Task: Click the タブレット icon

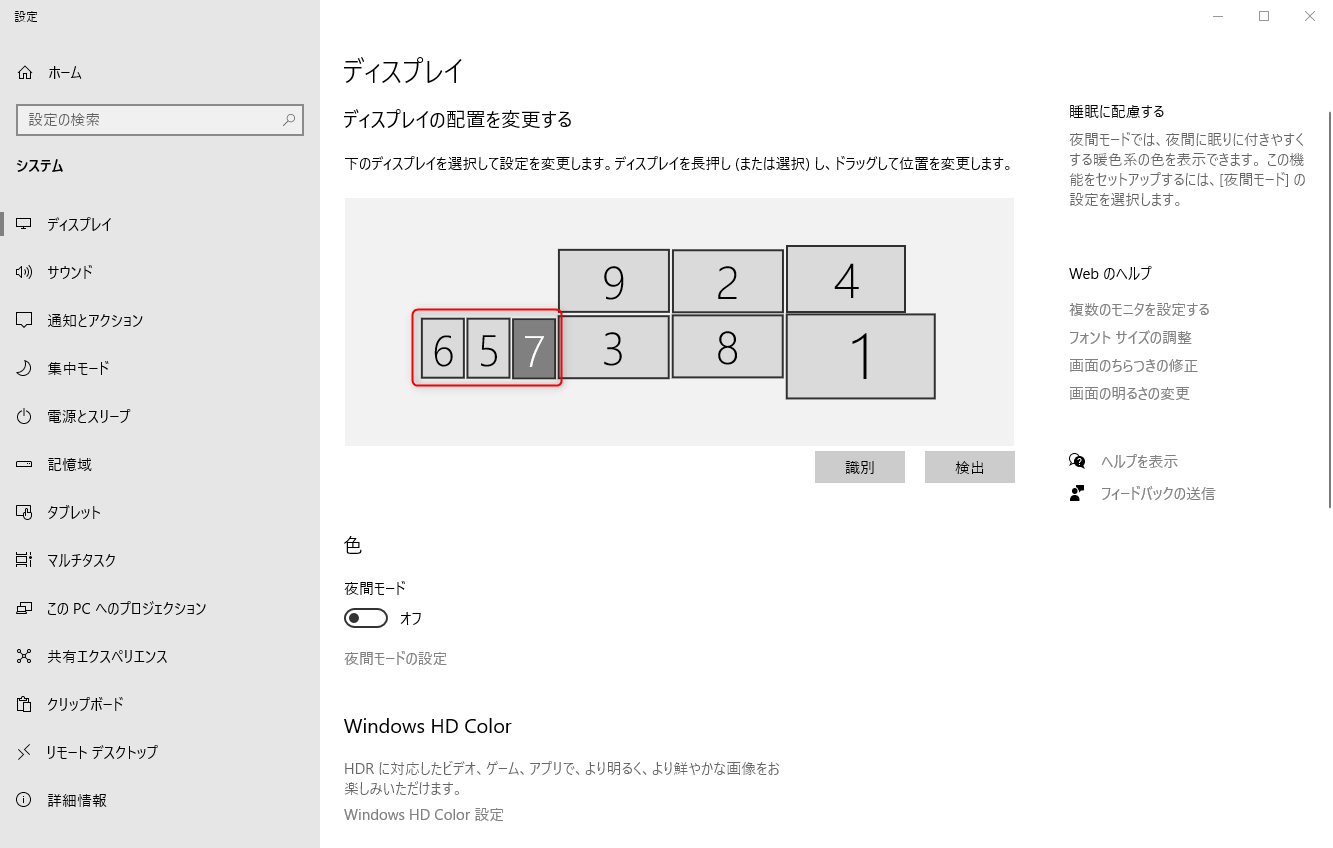Action: [x=25, y=513]
